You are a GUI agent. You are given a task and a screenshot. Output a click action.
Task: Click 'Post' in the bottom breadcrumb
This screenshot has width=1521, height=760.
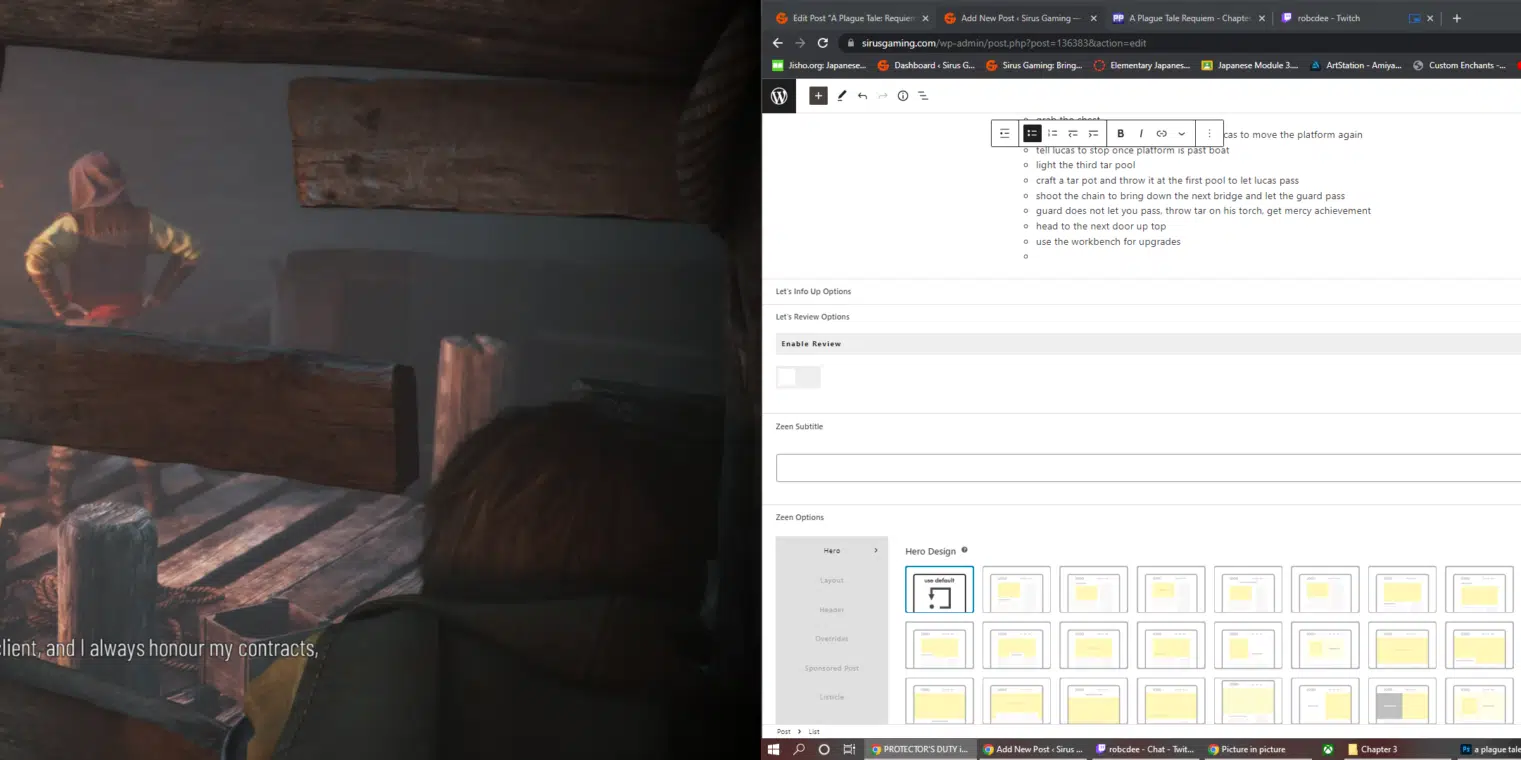click(784, 732)
